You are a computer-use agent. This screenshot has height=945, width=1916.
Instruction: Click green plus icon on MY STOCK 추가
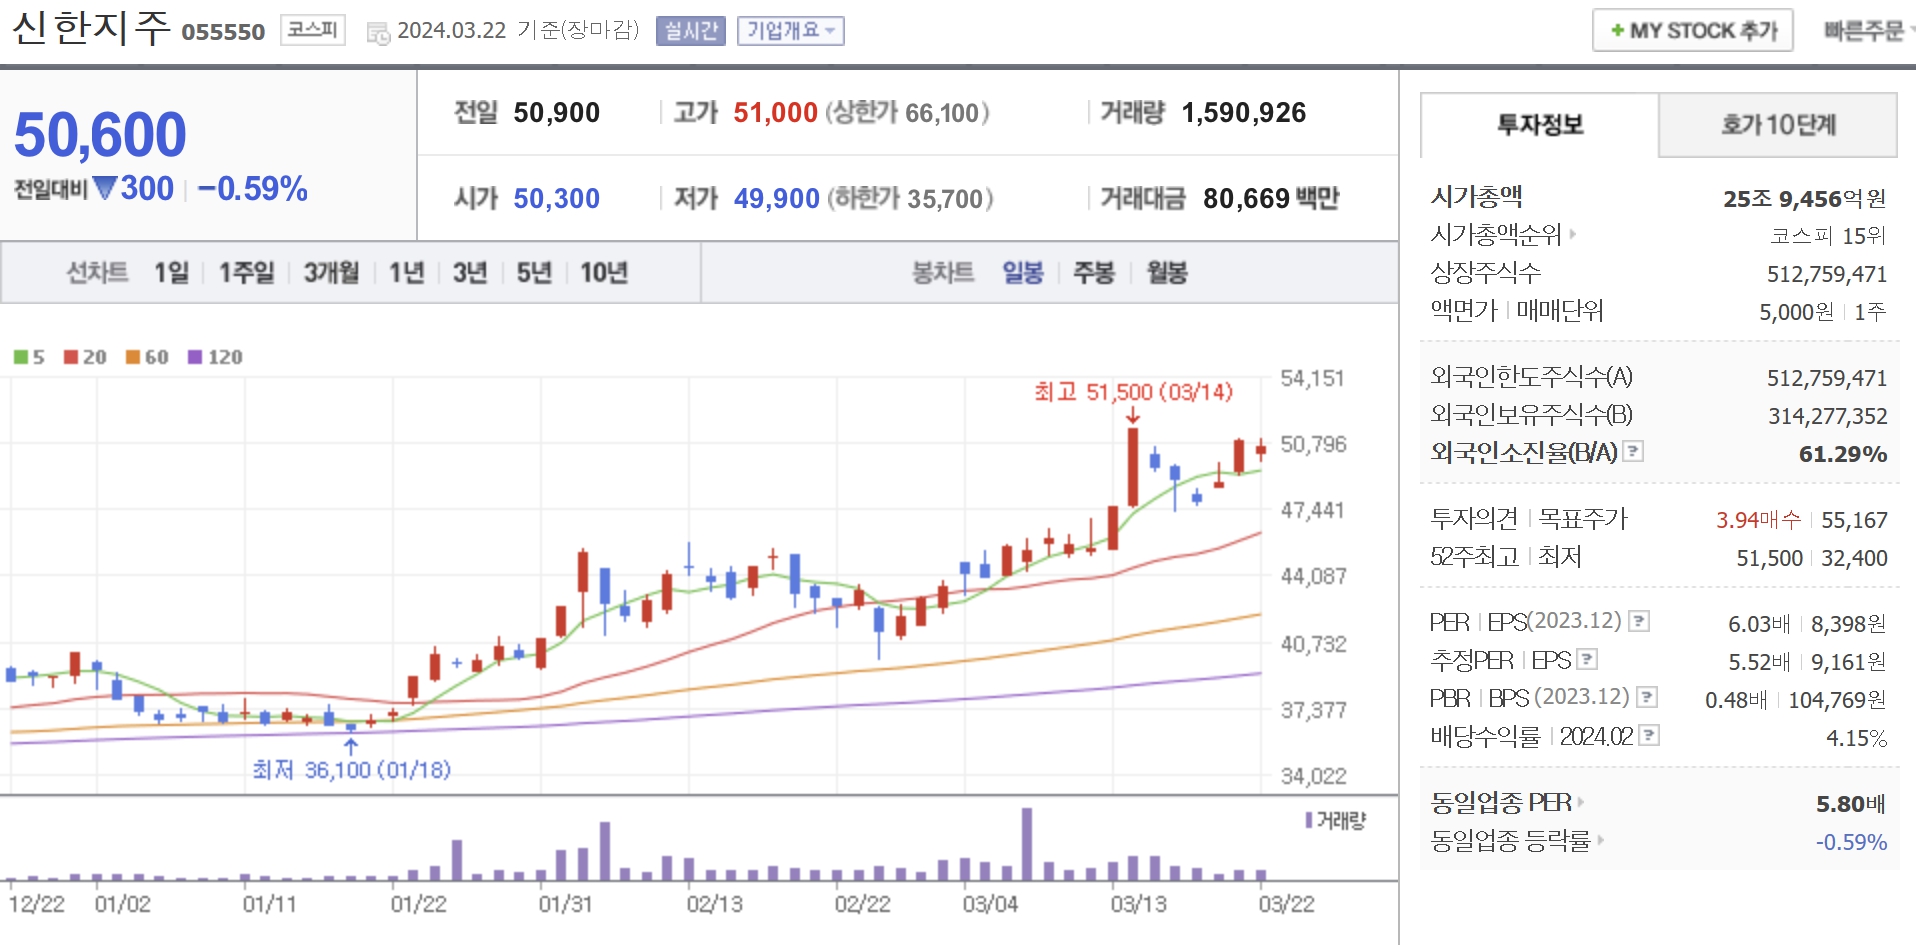coord(1617,30)
